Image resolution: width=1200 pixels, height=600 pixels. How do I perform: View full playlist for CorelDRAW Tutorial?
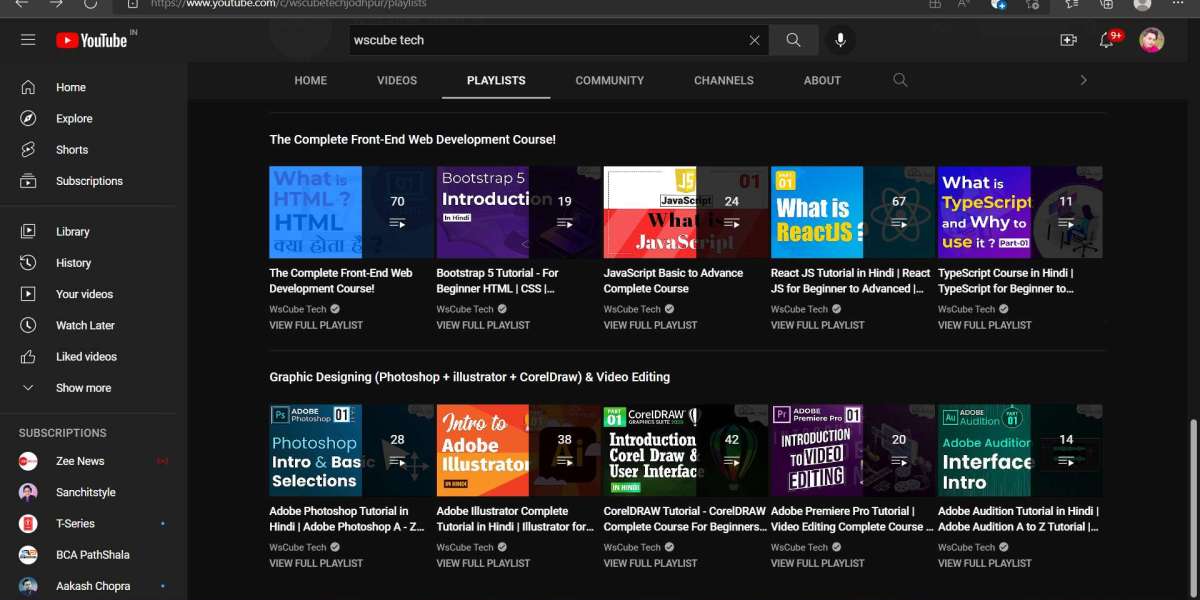click(650, 563)
